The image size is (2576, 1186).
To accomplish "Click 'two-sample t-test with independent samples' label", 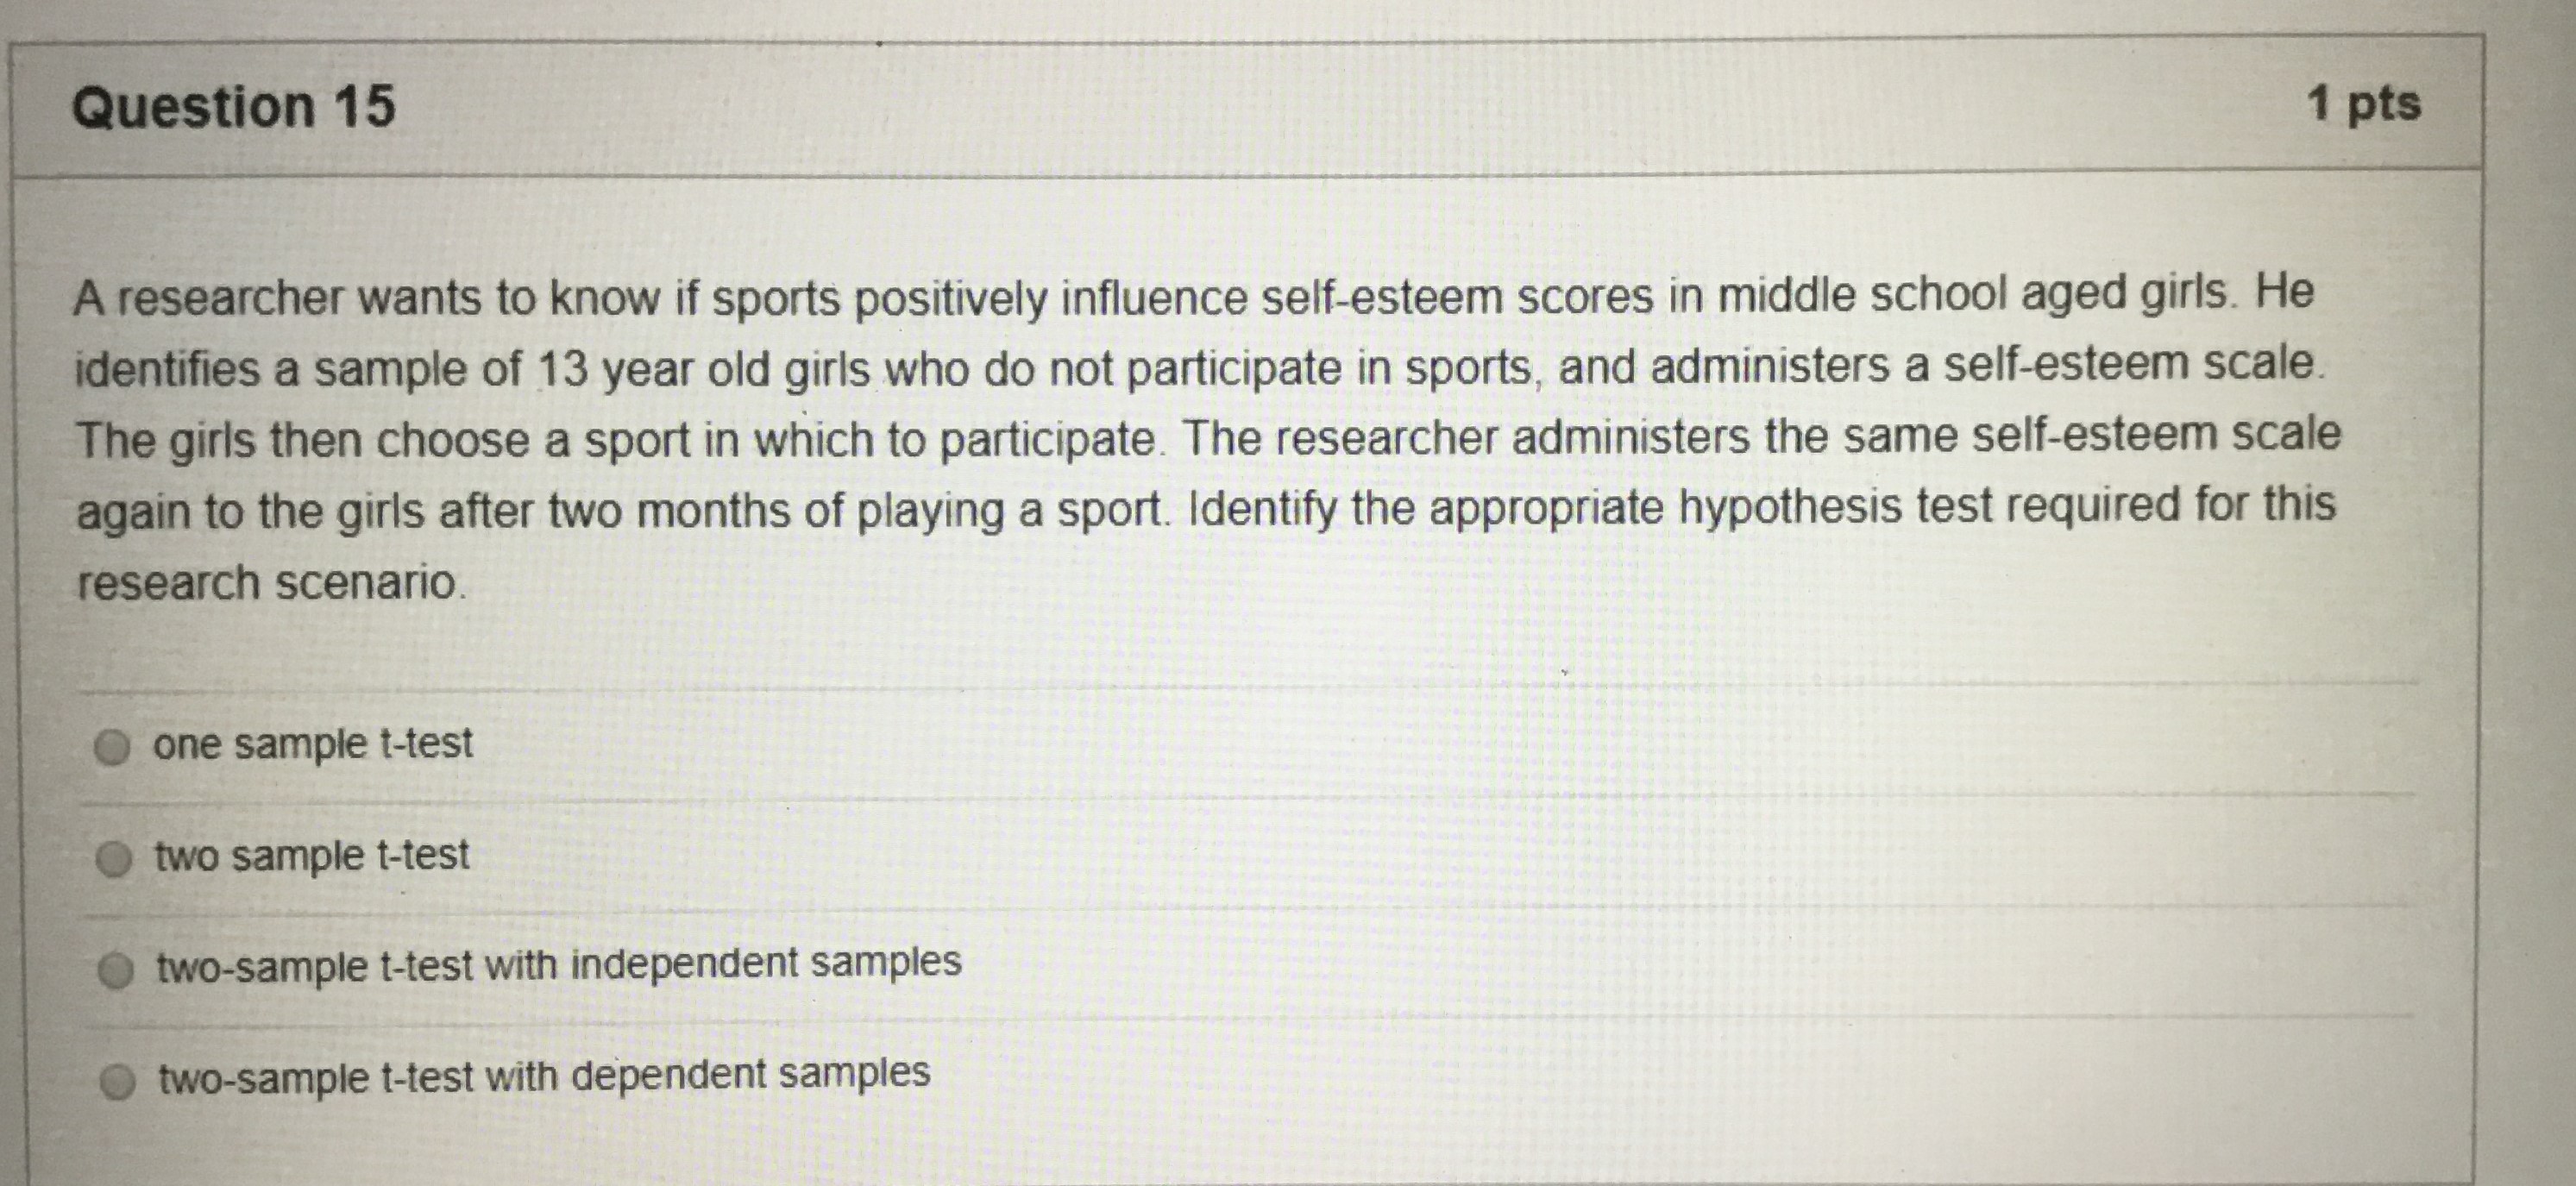I will [558, 966].
